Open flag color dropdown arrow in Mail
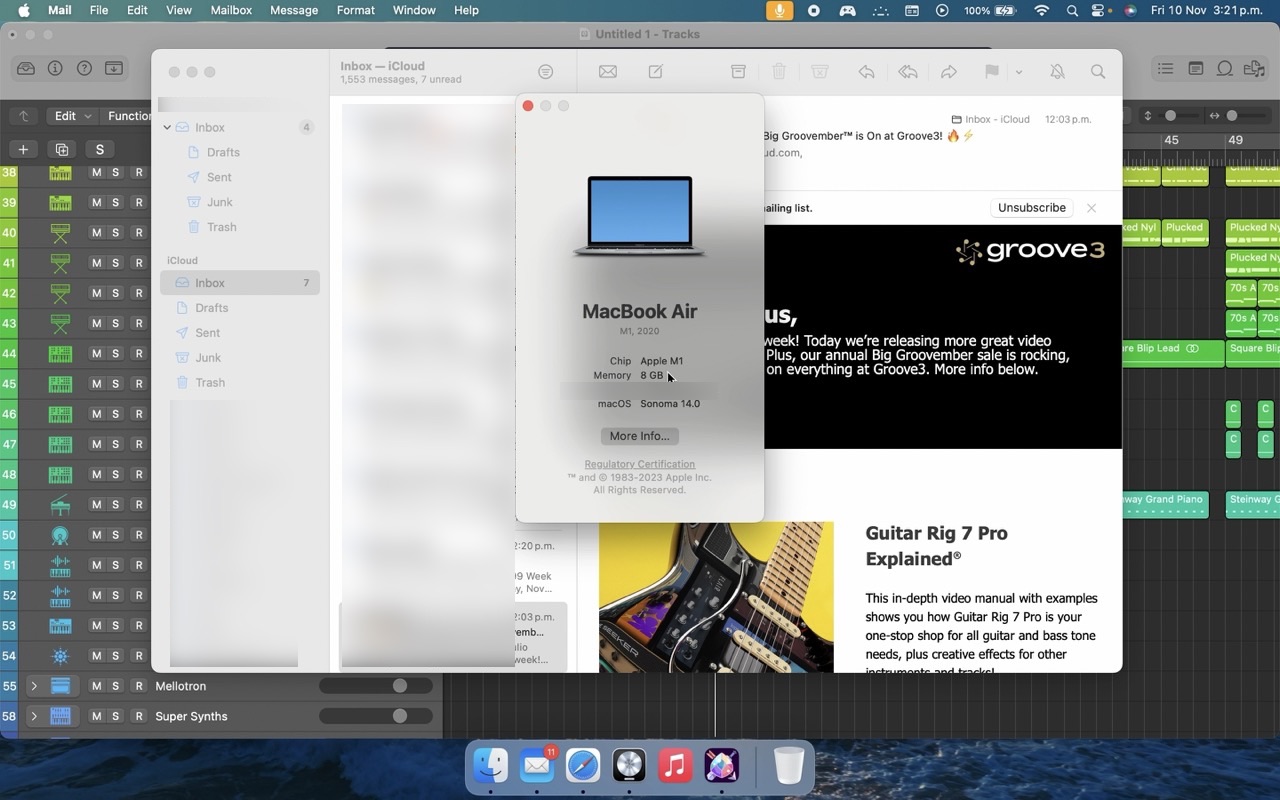This screenshot has width=1280, height=800. click(1018, 72)
